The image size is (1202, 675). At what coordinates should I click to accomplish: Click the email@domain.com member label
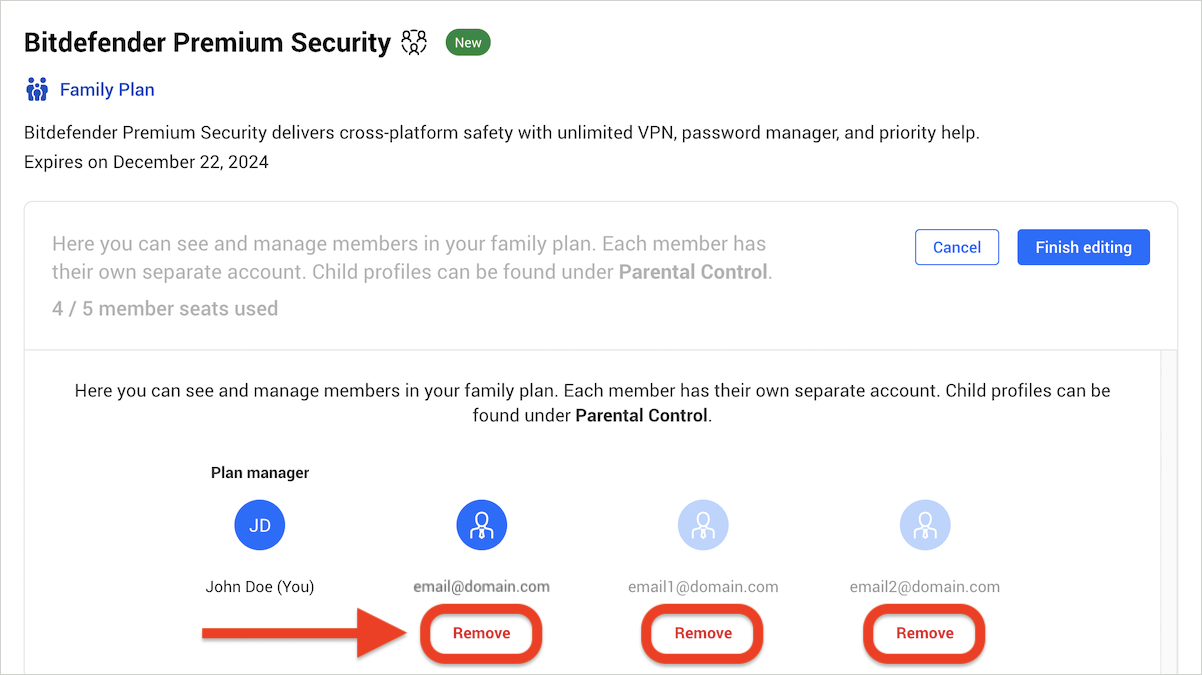[482, 587]
